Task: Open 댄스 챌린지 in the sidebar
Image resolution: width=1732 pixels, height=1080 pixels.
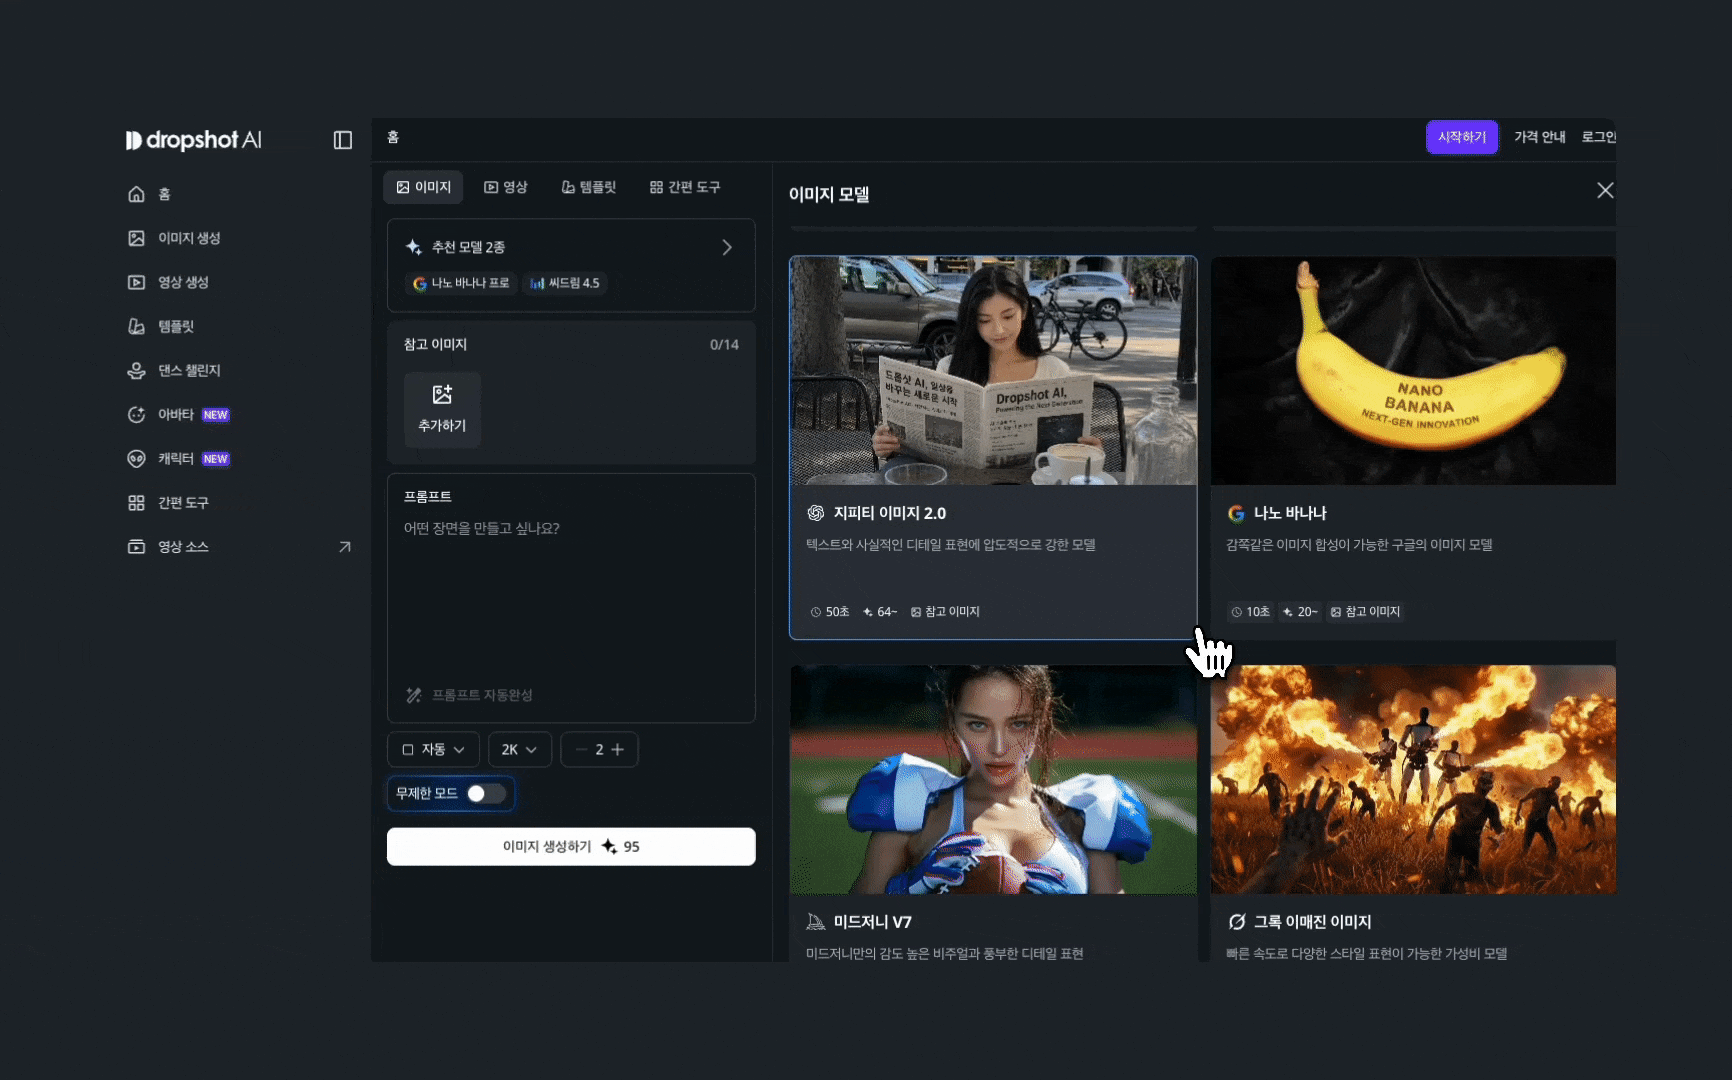Action: tap(189, 370)
